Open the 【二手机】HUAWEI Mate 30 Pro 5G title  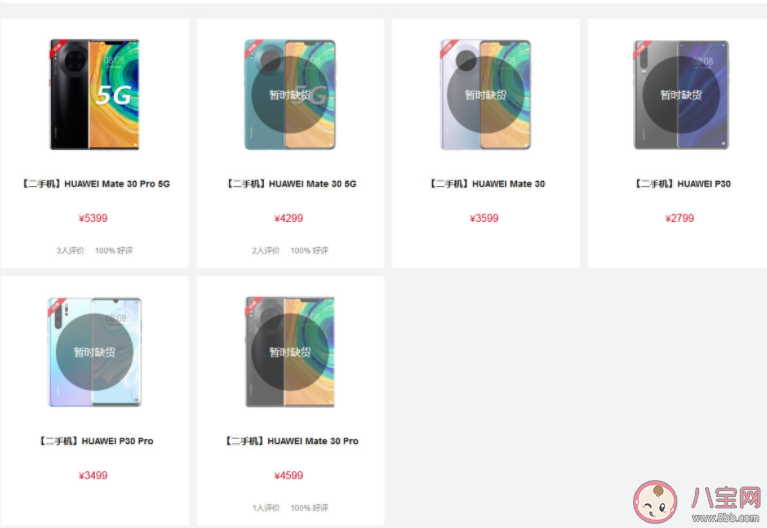click(x=95, y=184)
